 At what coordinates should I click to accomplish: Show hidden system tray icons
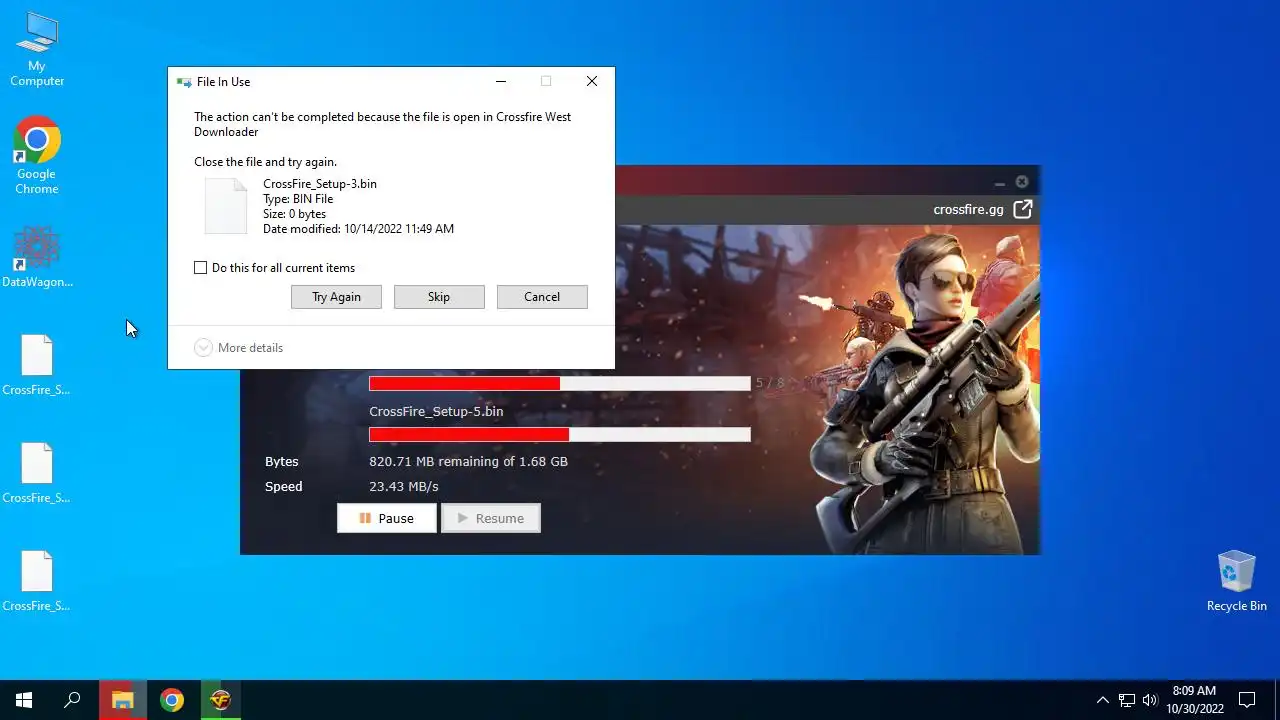[1102, 700]
